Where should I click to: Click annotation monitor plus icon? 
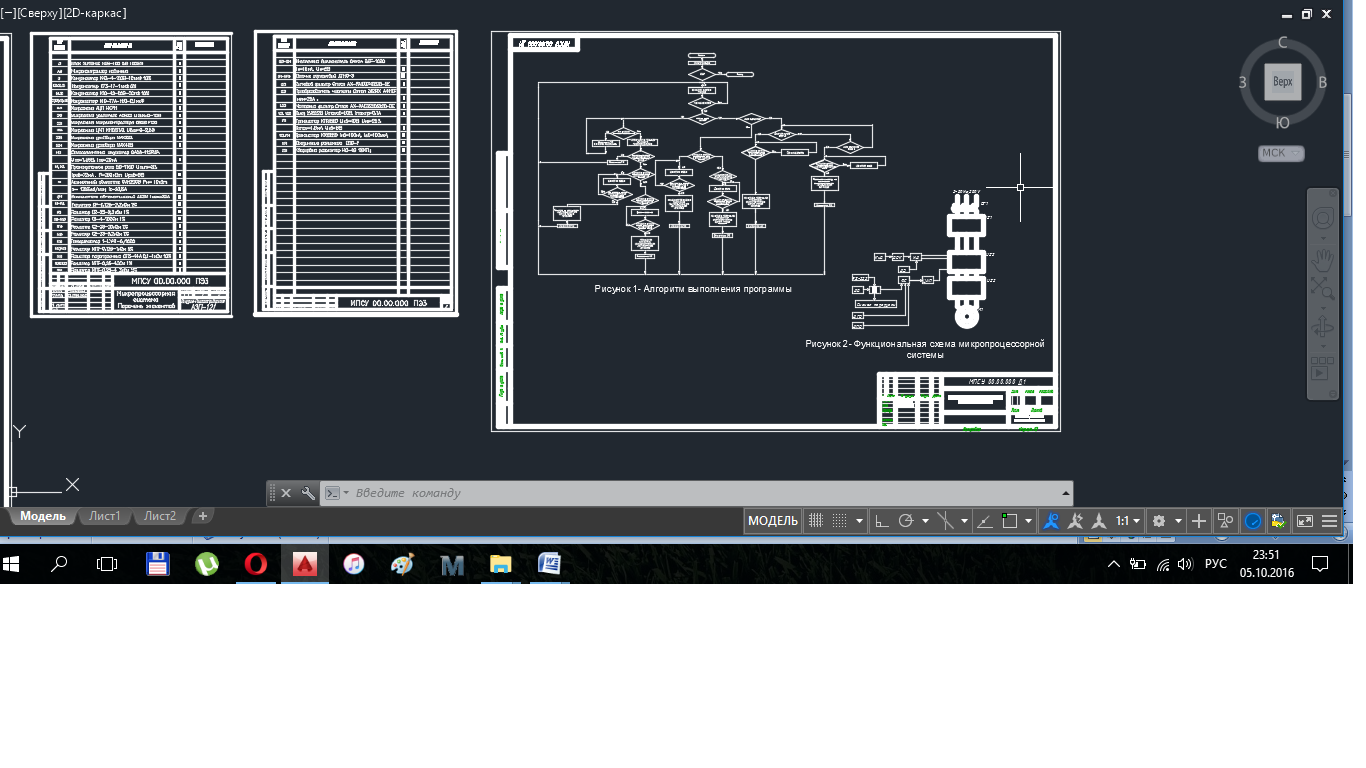[x=1198, y=521]
